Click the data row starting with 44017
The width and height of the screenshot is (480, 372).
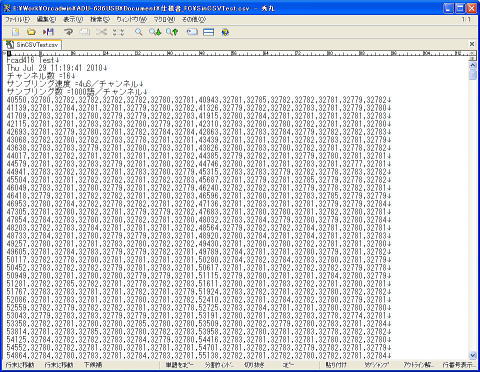pyautogui.click(x=199, y=156)
